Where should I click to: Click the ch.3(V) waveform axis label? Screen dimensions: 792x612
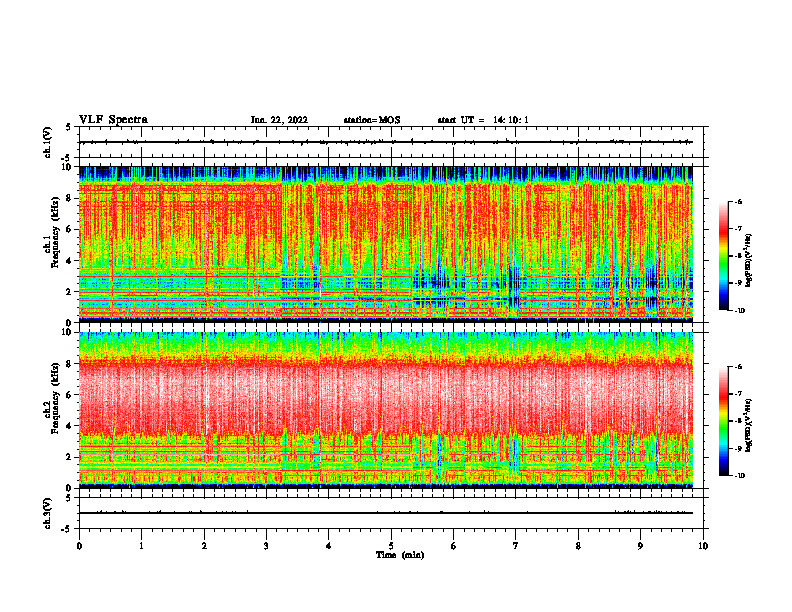click(x=48, y=513)
